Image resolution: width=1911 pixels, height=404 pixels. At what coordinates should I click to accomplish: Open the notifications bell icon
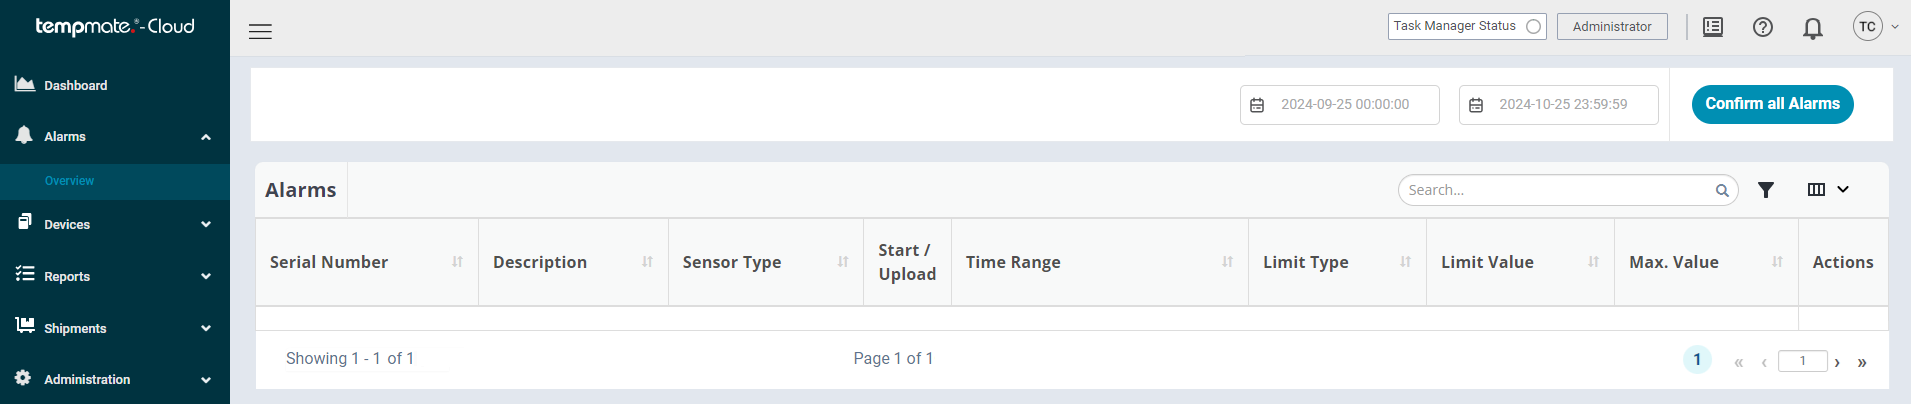pos(1813,28)
